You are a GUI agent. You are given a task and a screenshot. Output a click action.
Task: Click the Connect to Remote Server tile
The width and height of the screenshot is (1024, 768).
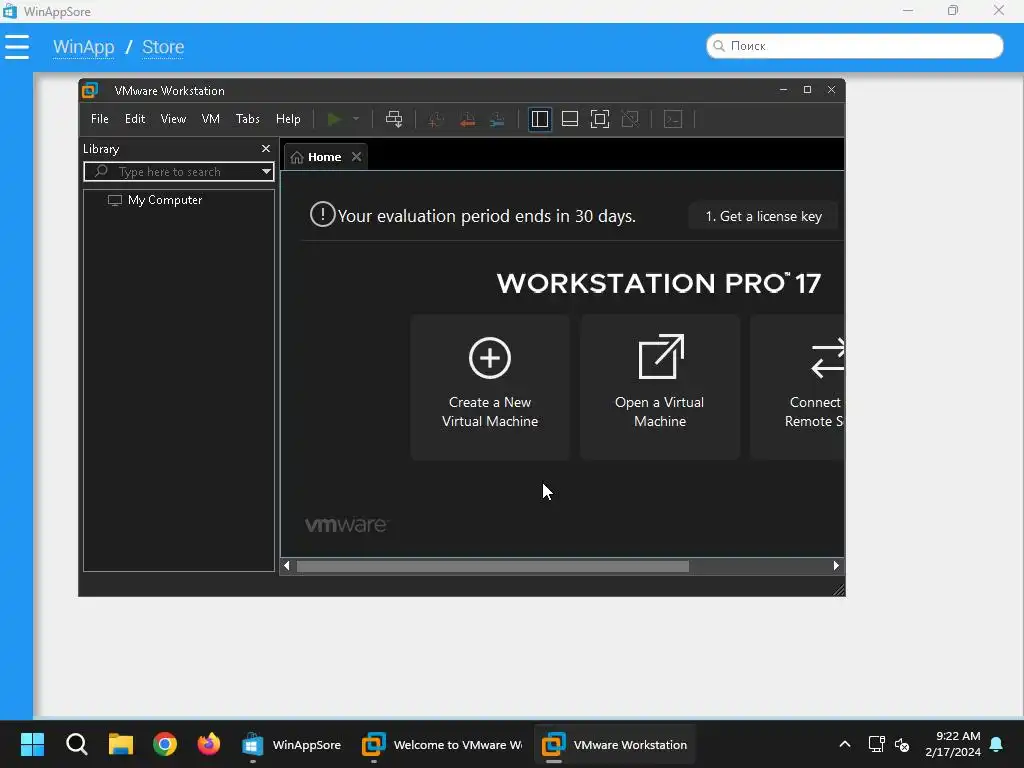click(x=797, y=387)
